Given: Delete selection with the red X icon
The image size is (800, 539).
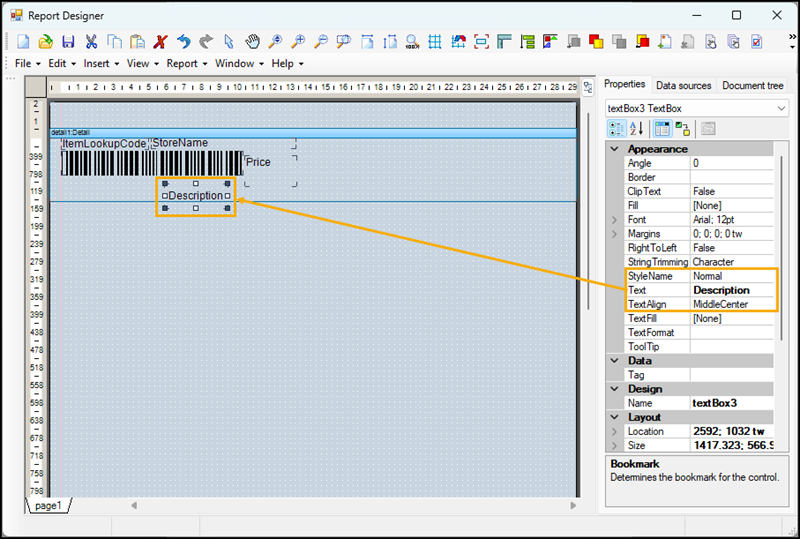Looking at the screenshot, I should click(x=160, y=41).
